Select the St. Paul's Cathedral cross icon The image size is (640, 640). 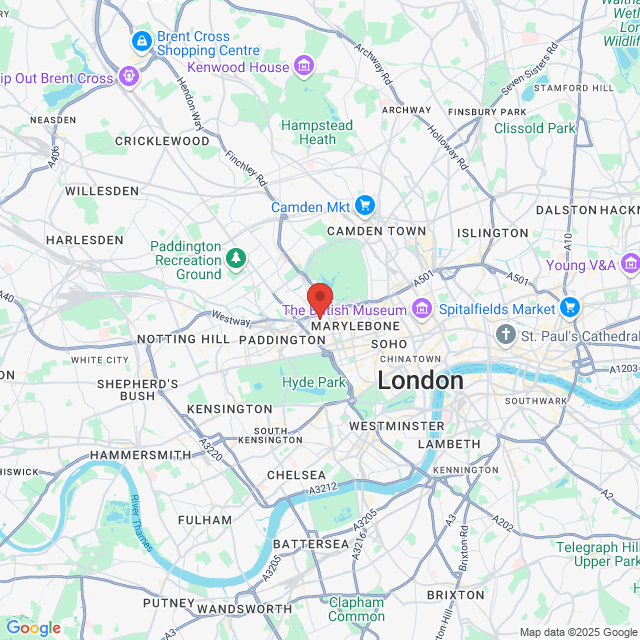[x=506, y=335]
